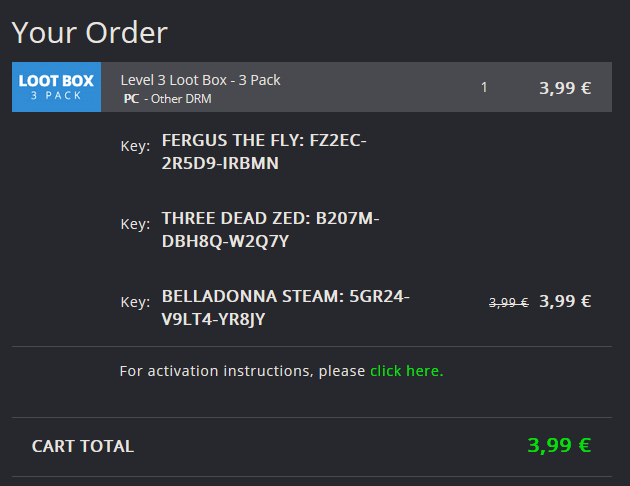Click the 3,99 € price in product row
The image size is (630, 486).
[x=565, y=88]
